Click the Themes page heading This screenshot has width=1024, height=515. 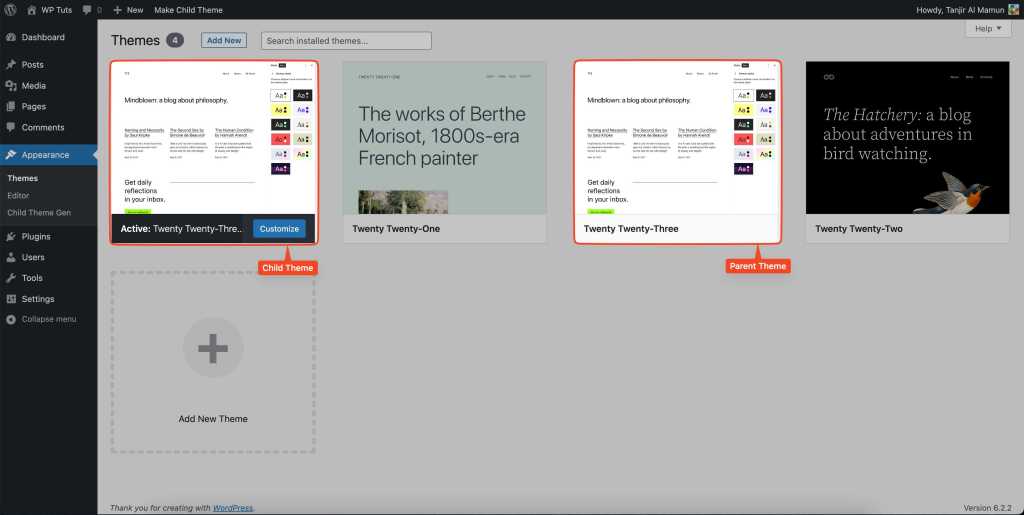[135, 40]
